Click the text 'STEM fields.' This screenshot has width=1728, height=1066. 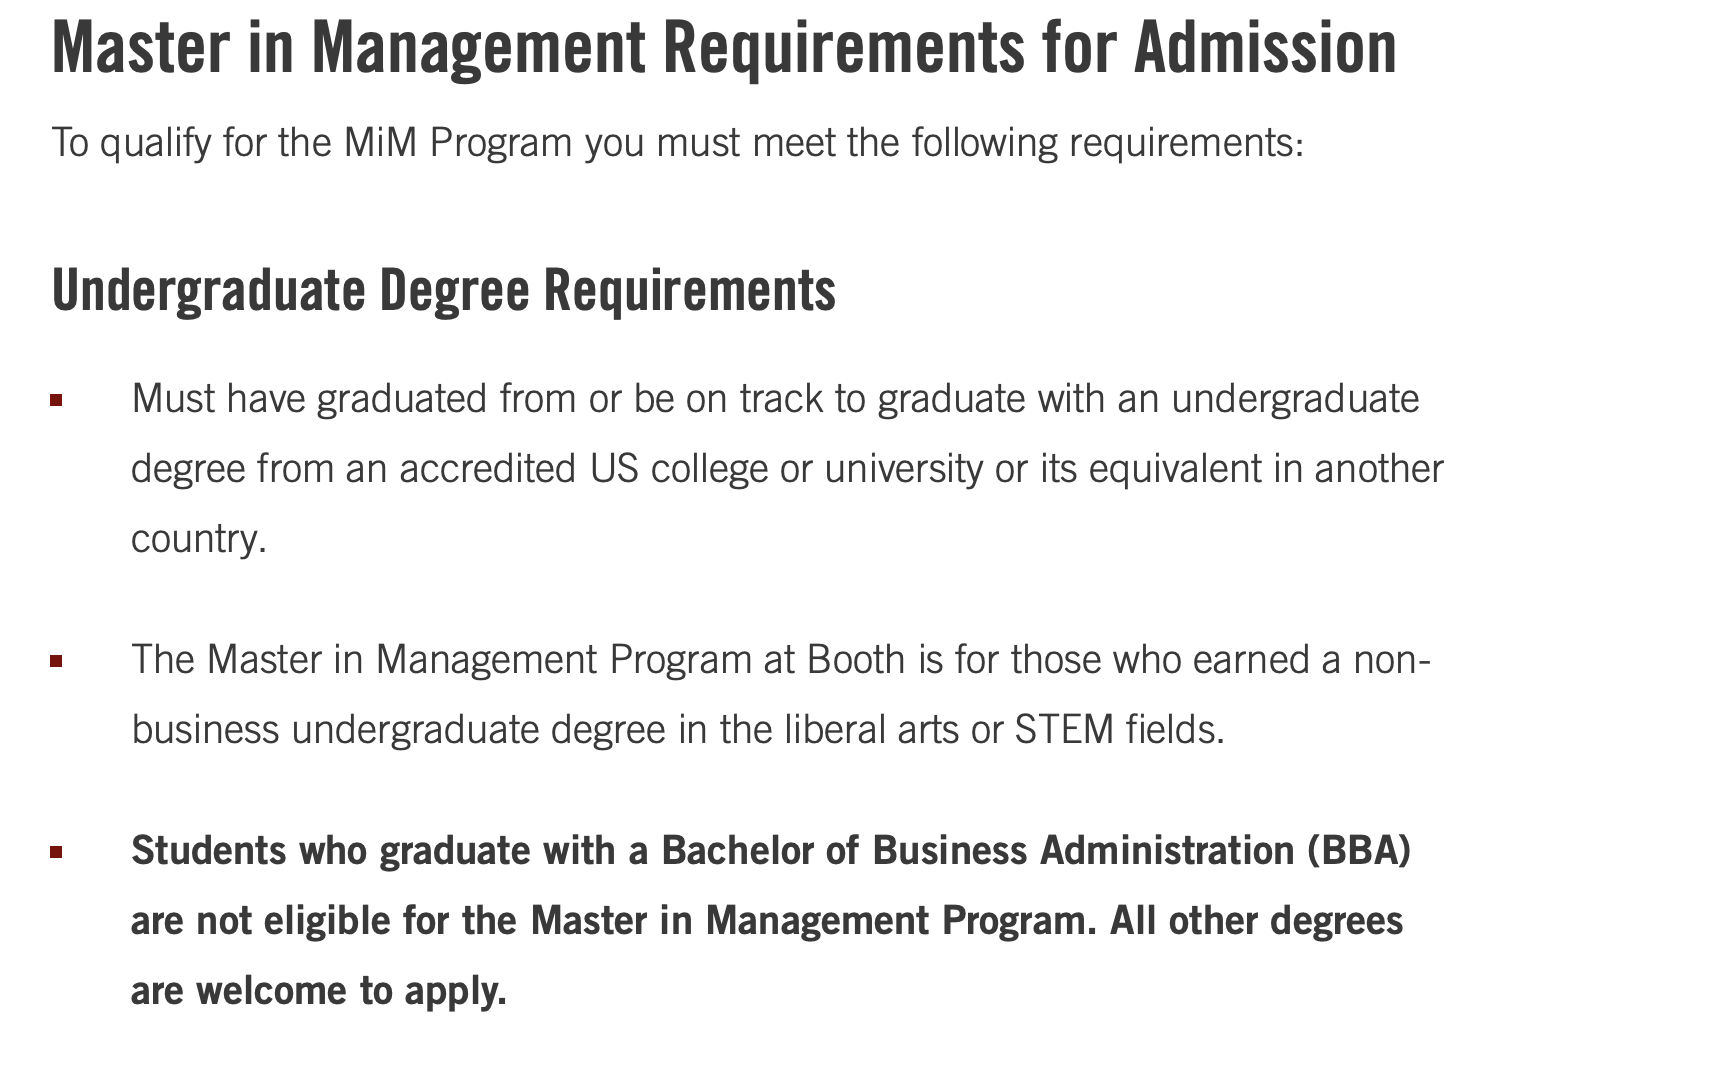pyautogui.click(x=1120, y=730)
